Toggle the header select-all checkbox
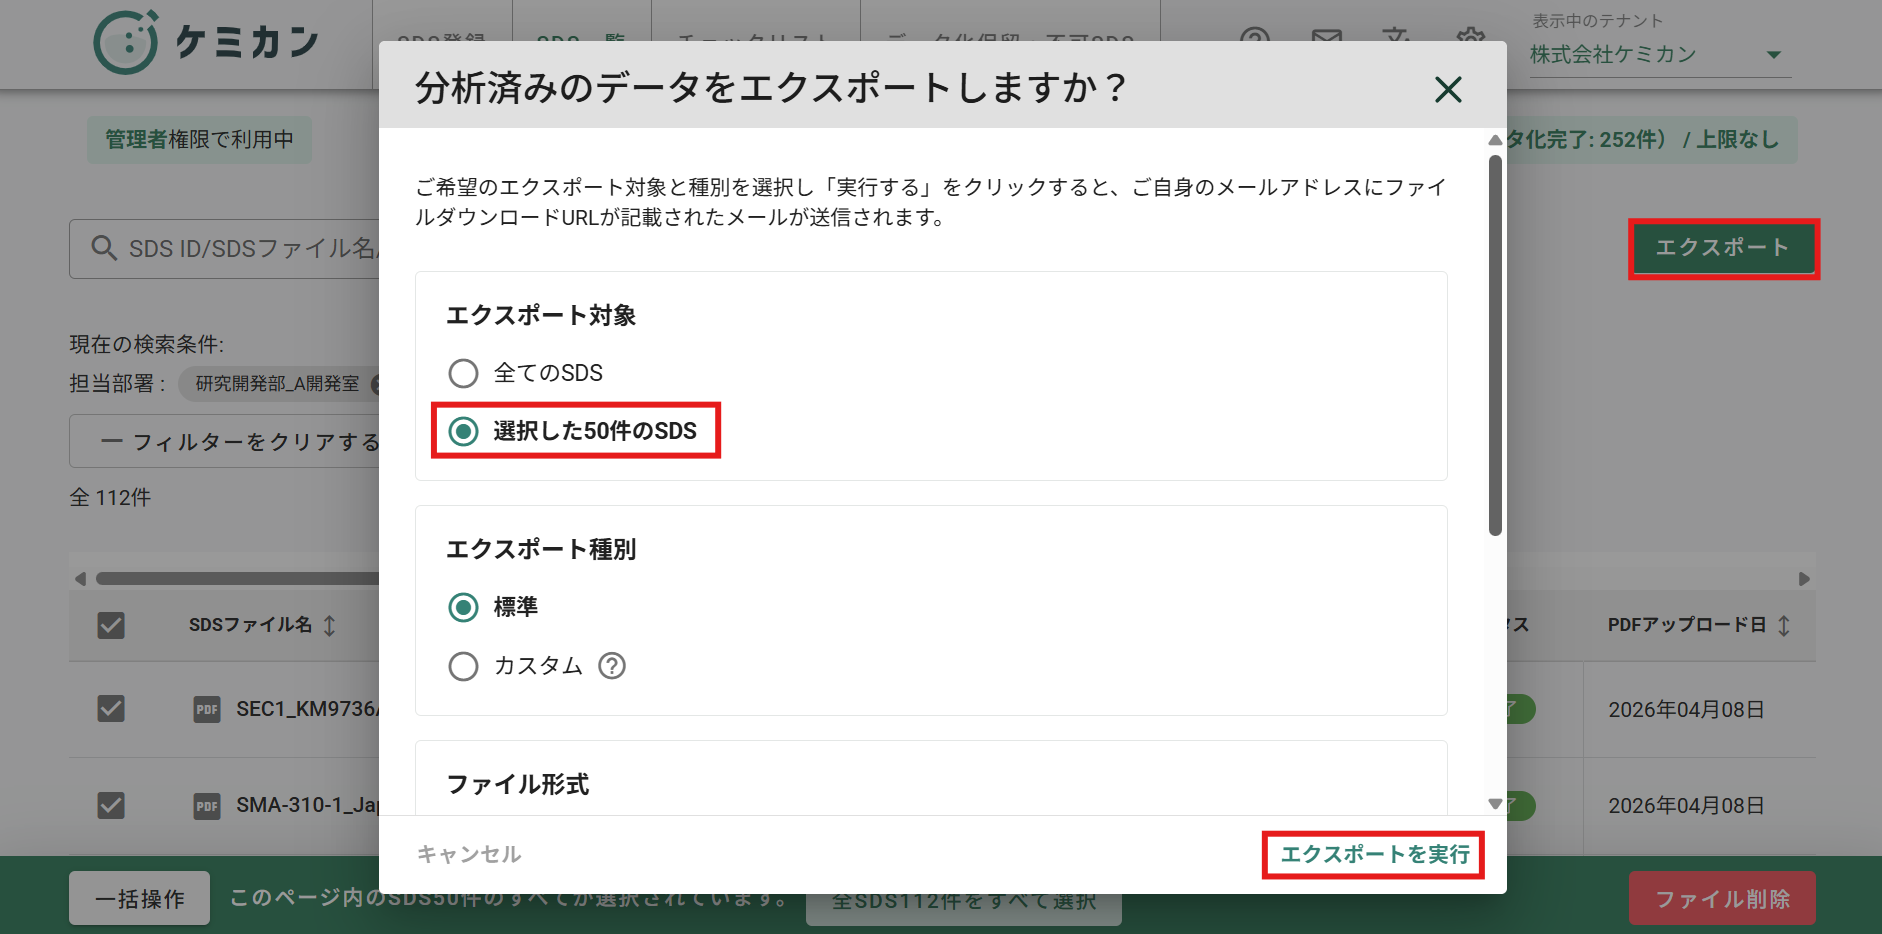Viewport: 1882px width, 934px height. point(111,626)
